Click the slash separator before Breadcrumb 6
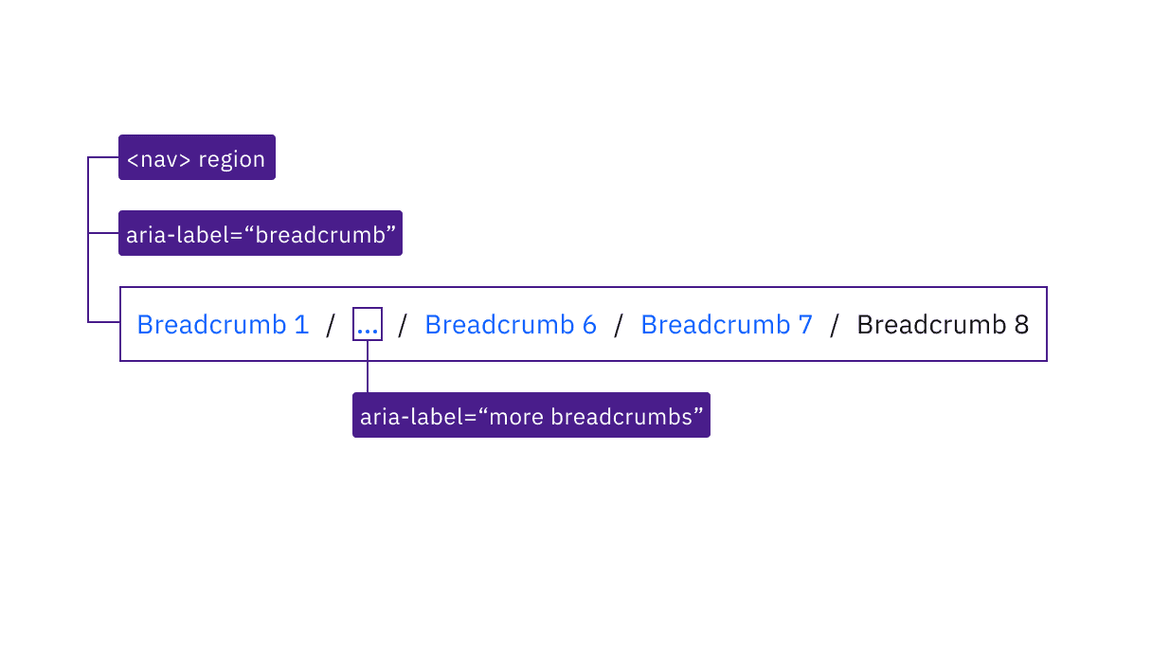Screen dimensions: 1152x648 (x=403, y=325)
